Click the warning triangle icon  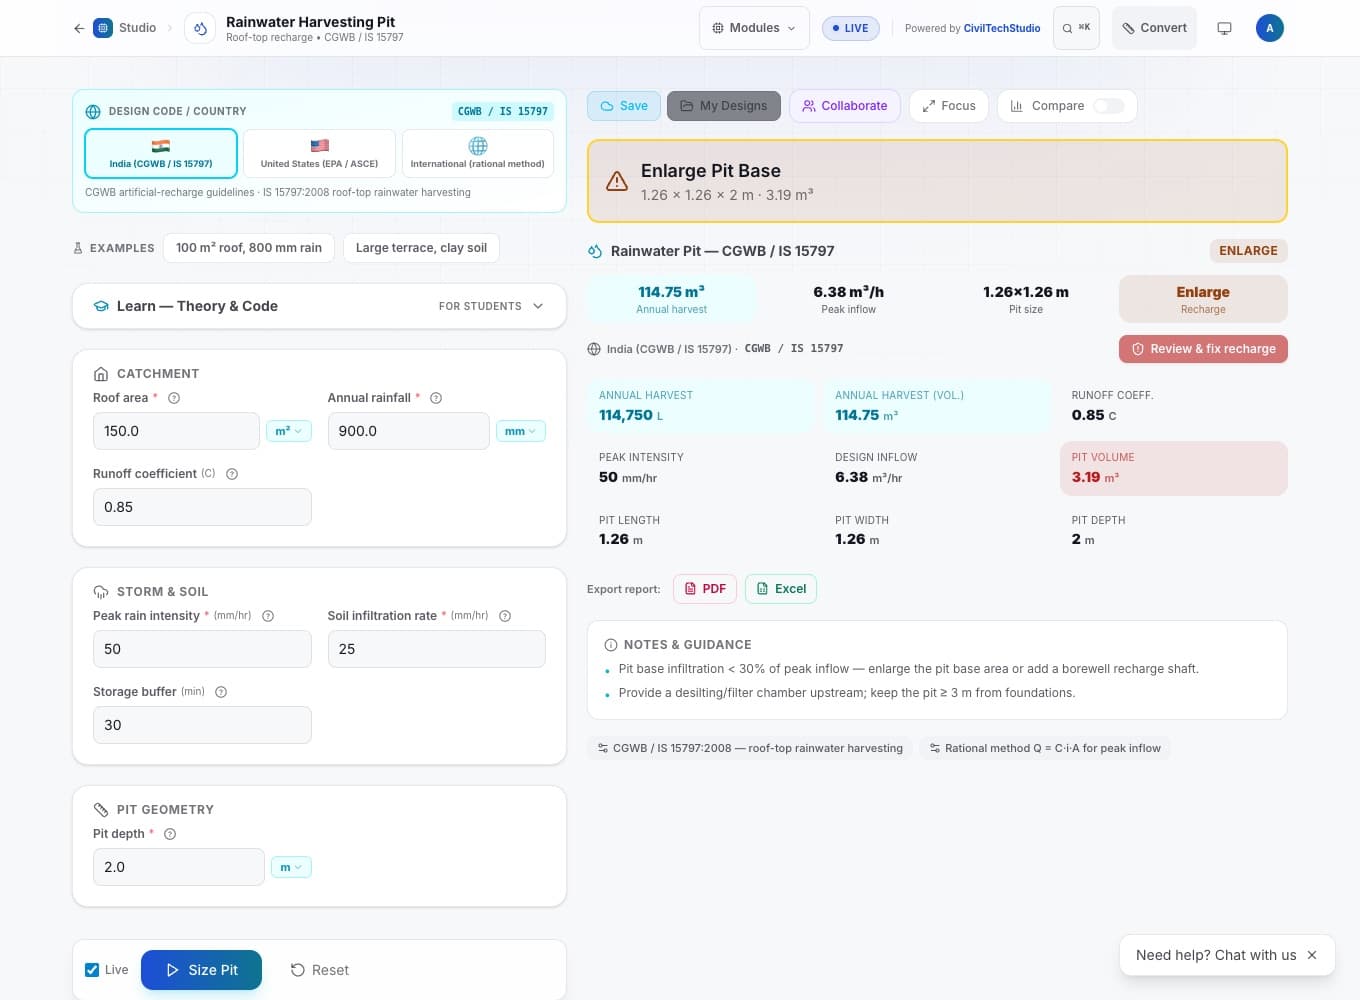pos(617,181)
